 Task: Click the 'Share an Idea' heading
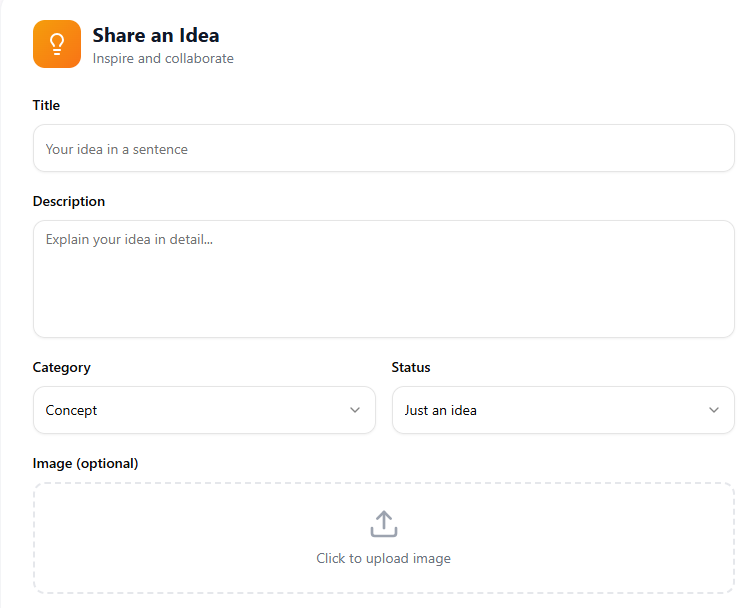[x=156, y=35]
